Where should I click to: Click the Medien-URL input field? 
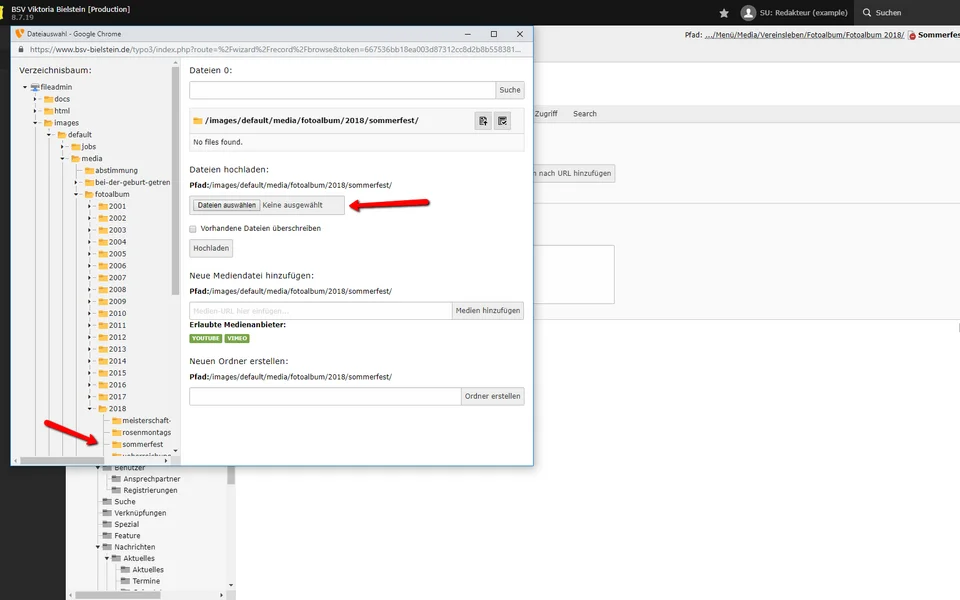[x=321, y=311]
